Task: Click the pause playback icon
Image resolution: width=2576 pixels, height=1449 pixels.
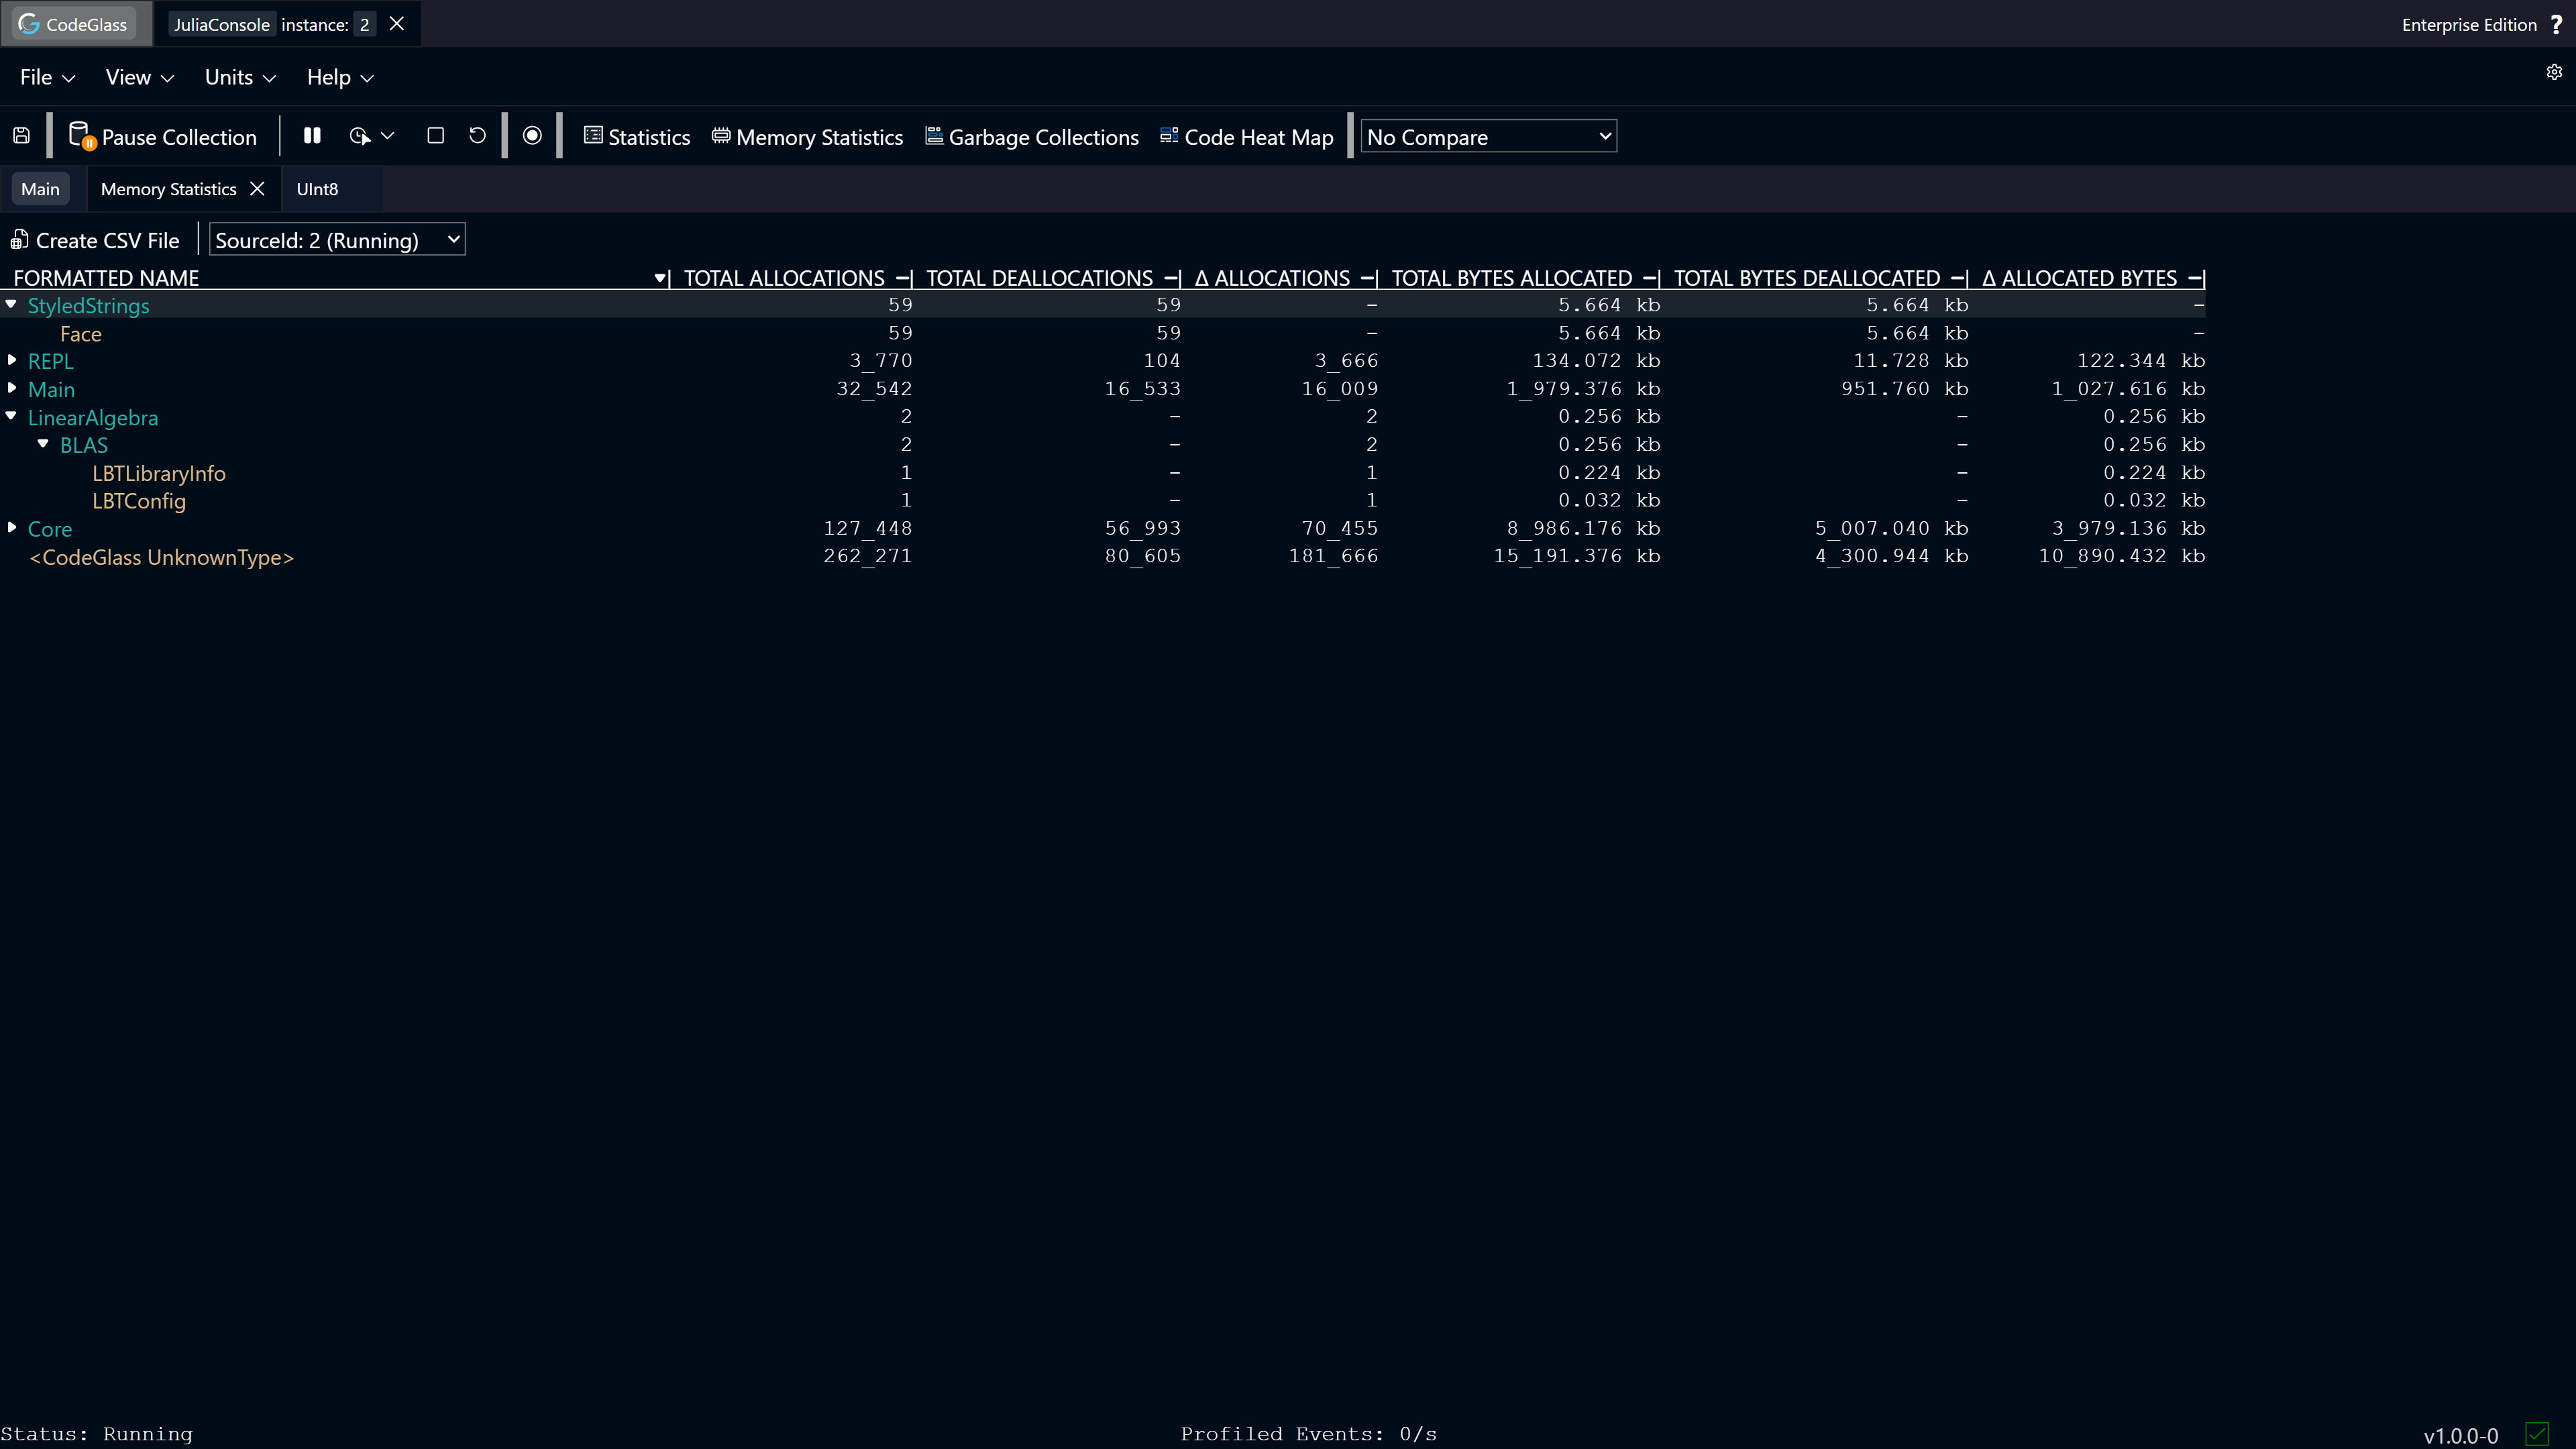Action: click(x=312, y=135)
